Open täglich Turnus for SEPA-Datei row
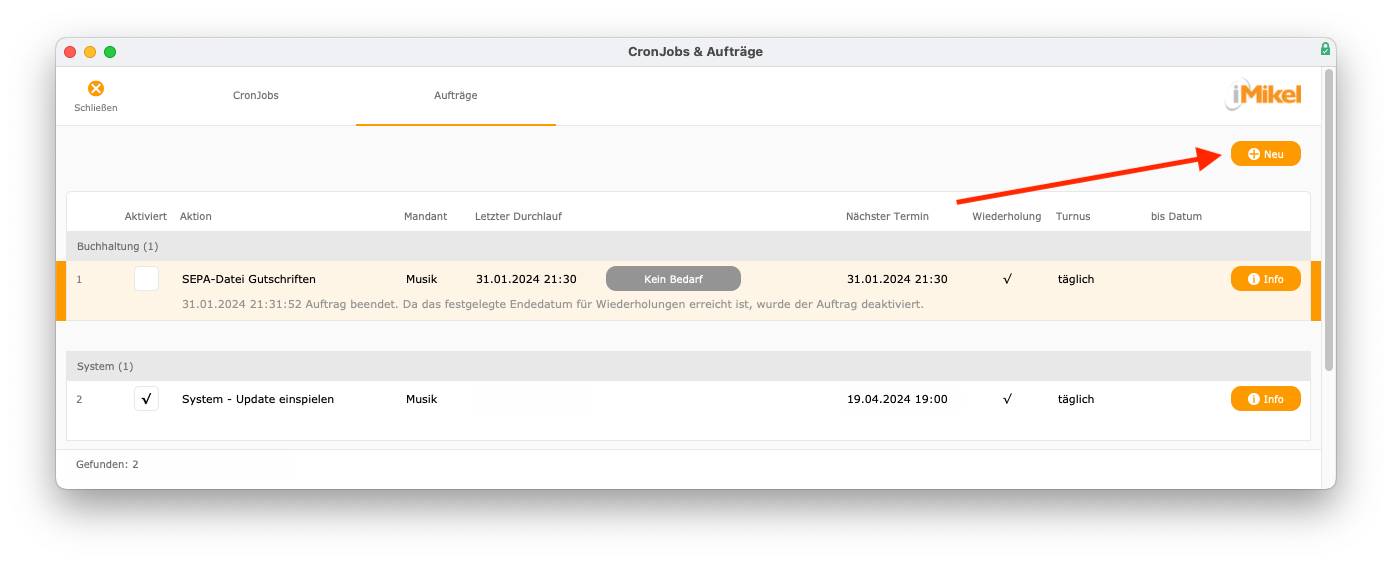This screenshot has width=1392, height=563. tap(1076, 279)
